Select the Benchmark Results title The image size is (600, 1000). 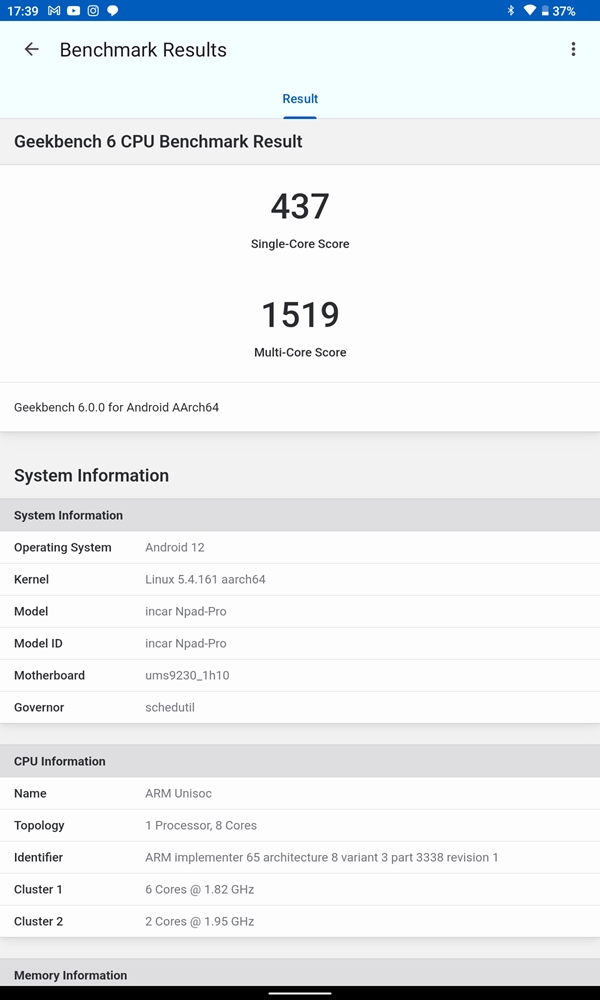[x=143, y=50]
